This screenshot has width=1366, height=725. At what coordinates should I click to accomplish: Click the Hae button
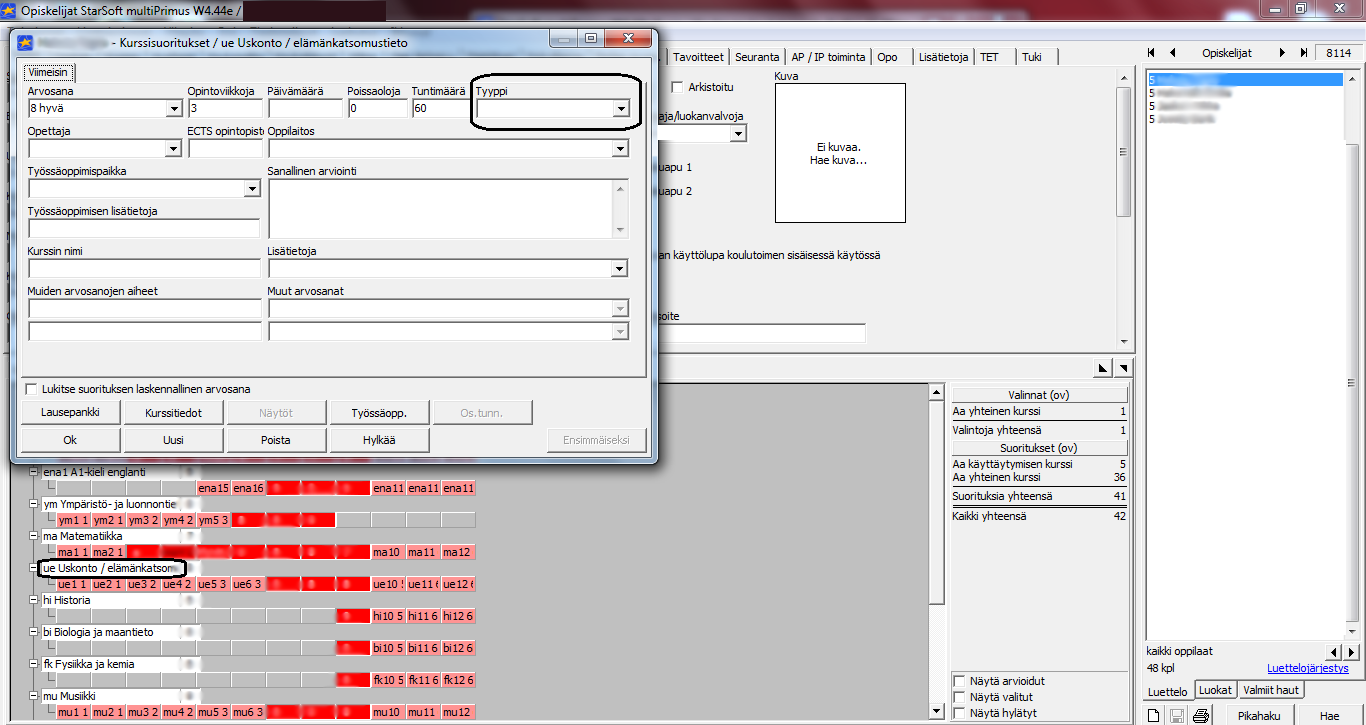[1329, 715]
